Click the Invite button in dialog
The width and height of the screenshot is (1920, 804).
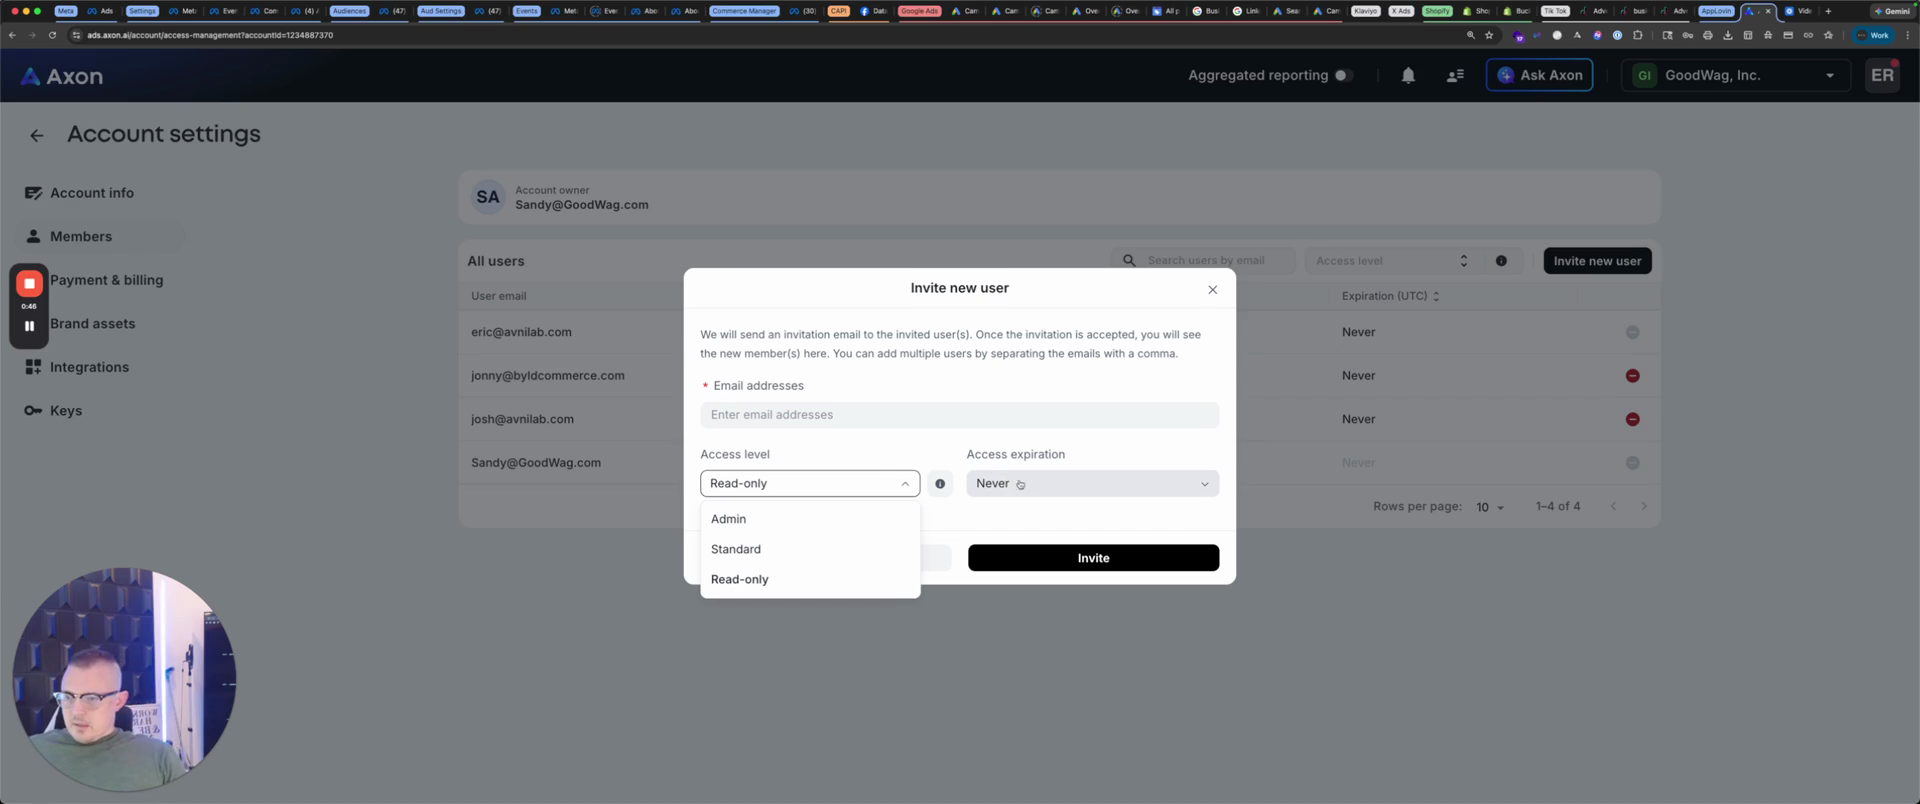pos(1093,558)
